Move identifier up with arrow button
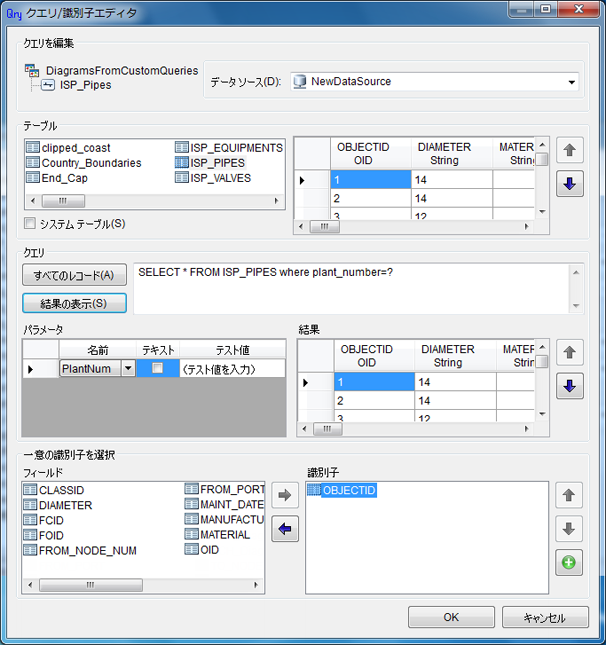This screenshot has height=645, width=606. pos(569,495)
